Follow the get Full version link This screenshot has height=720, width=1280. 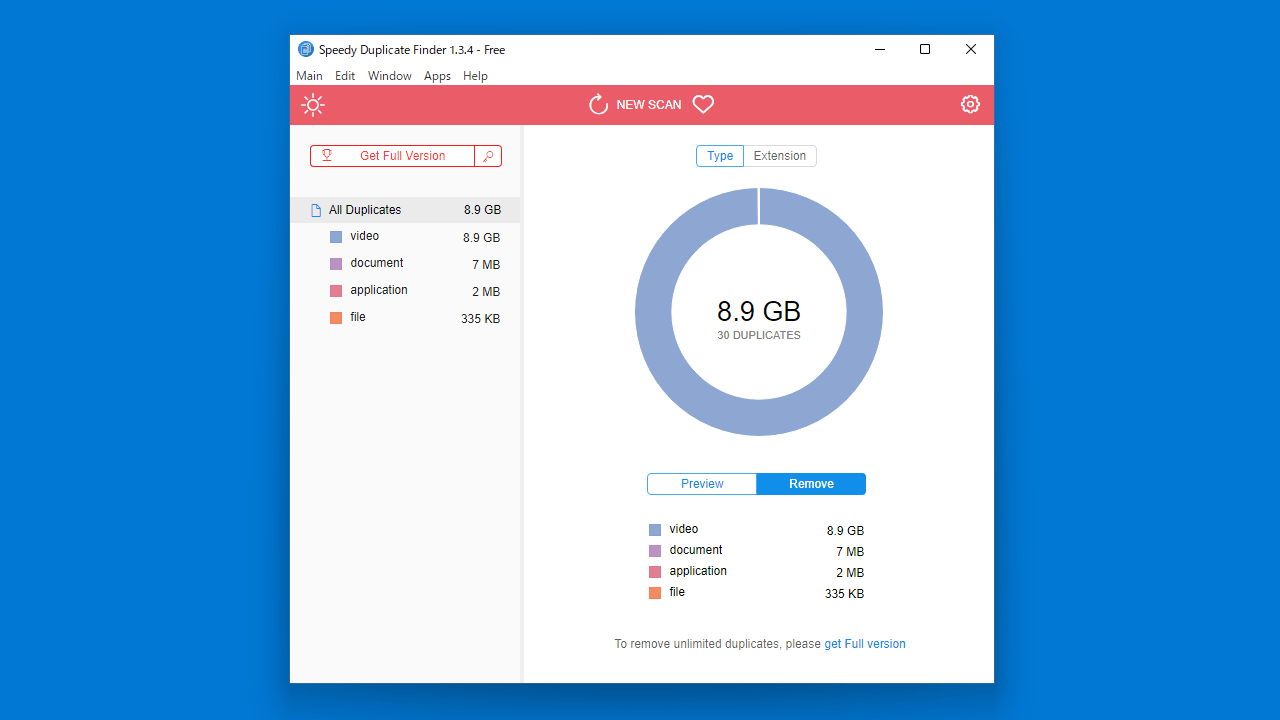[x=865, y=644]
